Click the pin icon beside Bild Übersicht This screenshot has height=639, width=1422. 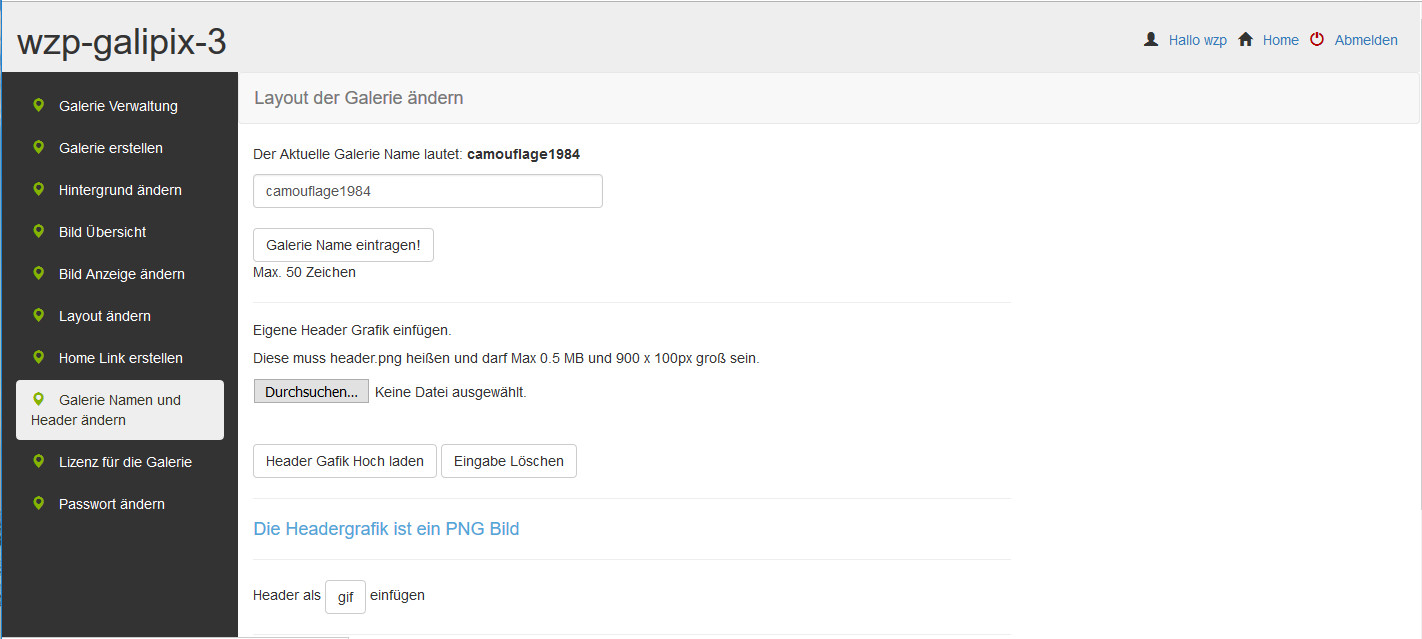pos(39,231)
